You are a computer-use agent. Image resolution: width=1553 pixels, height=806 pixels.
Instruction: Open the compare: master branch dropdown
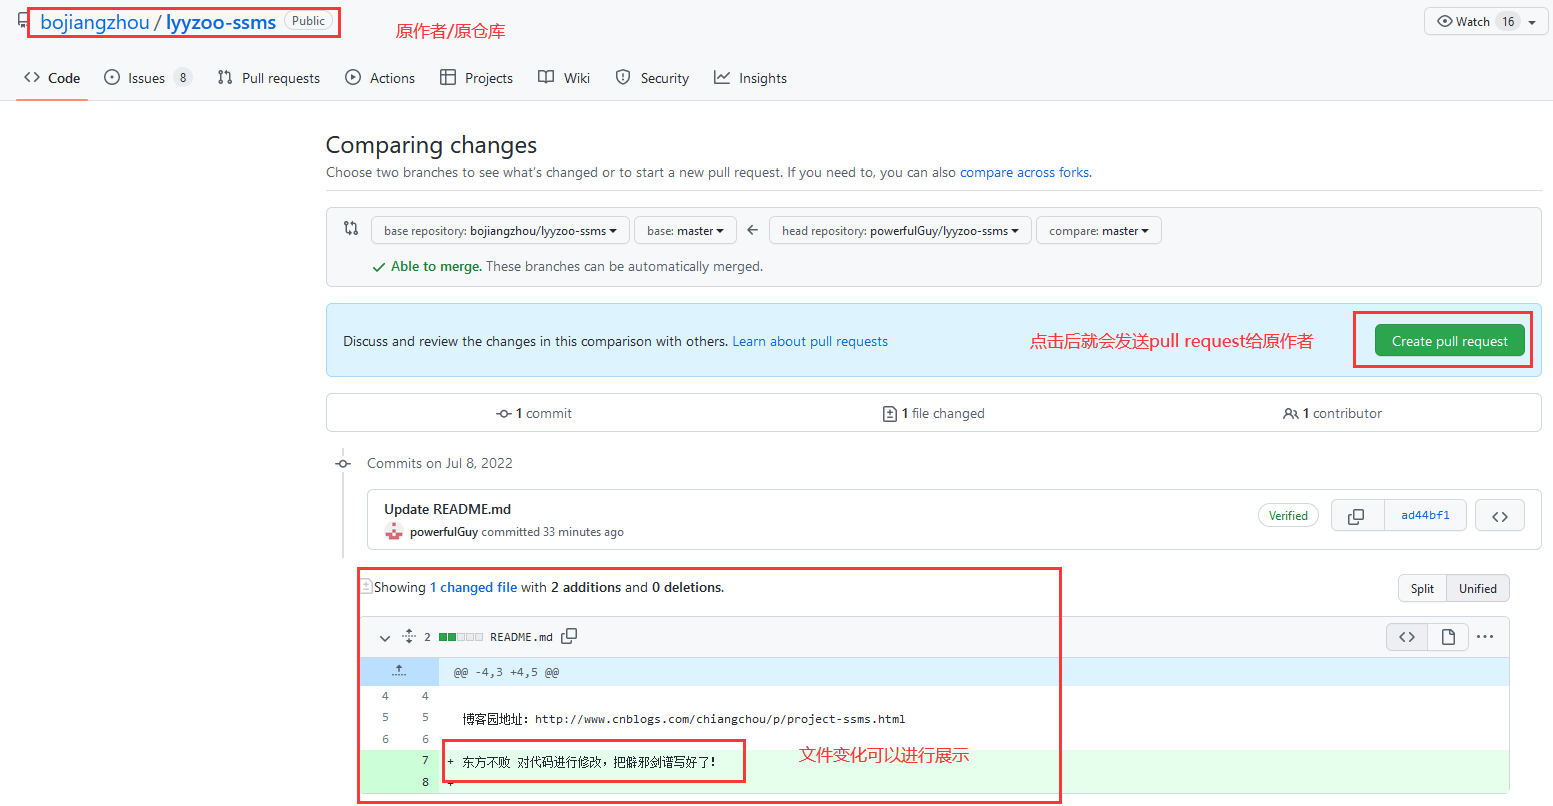pos(1098,231)
